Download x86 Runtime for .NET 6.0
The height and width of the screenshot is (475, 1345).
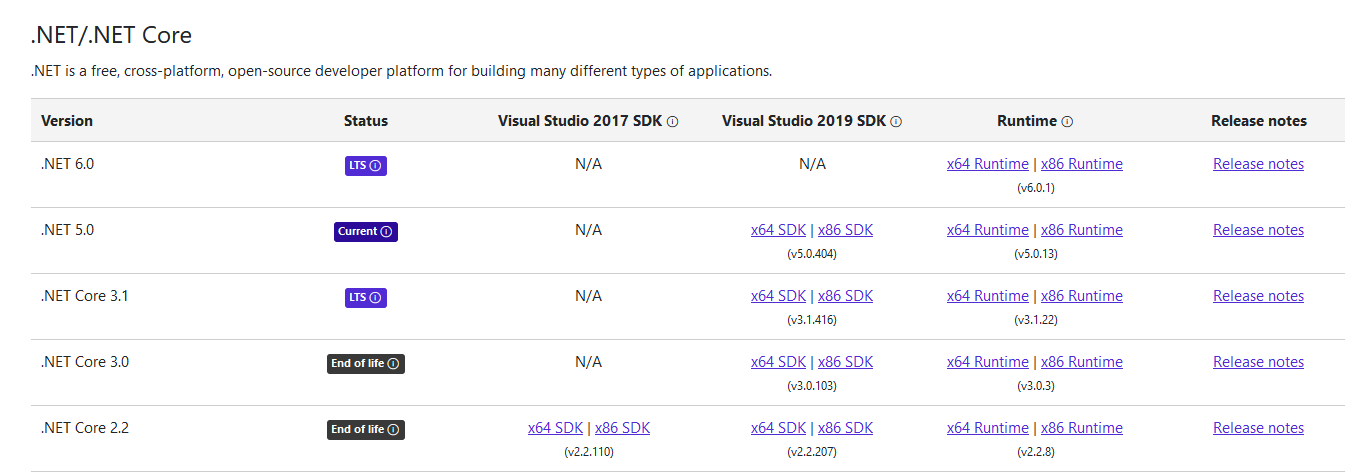click(1082, 164)
